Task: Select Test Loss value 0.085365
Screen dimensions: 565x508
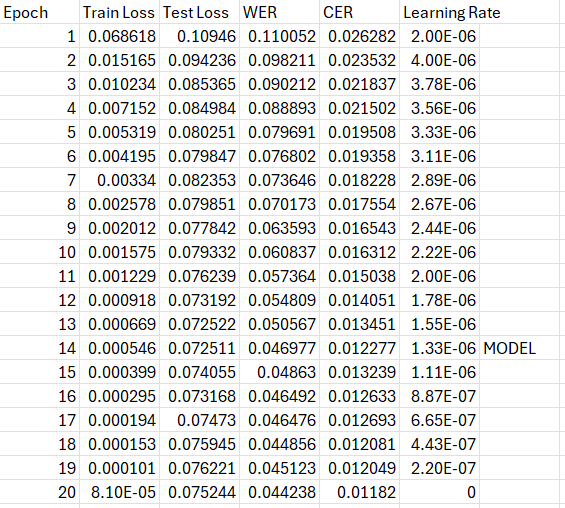Action: (199, 84)
